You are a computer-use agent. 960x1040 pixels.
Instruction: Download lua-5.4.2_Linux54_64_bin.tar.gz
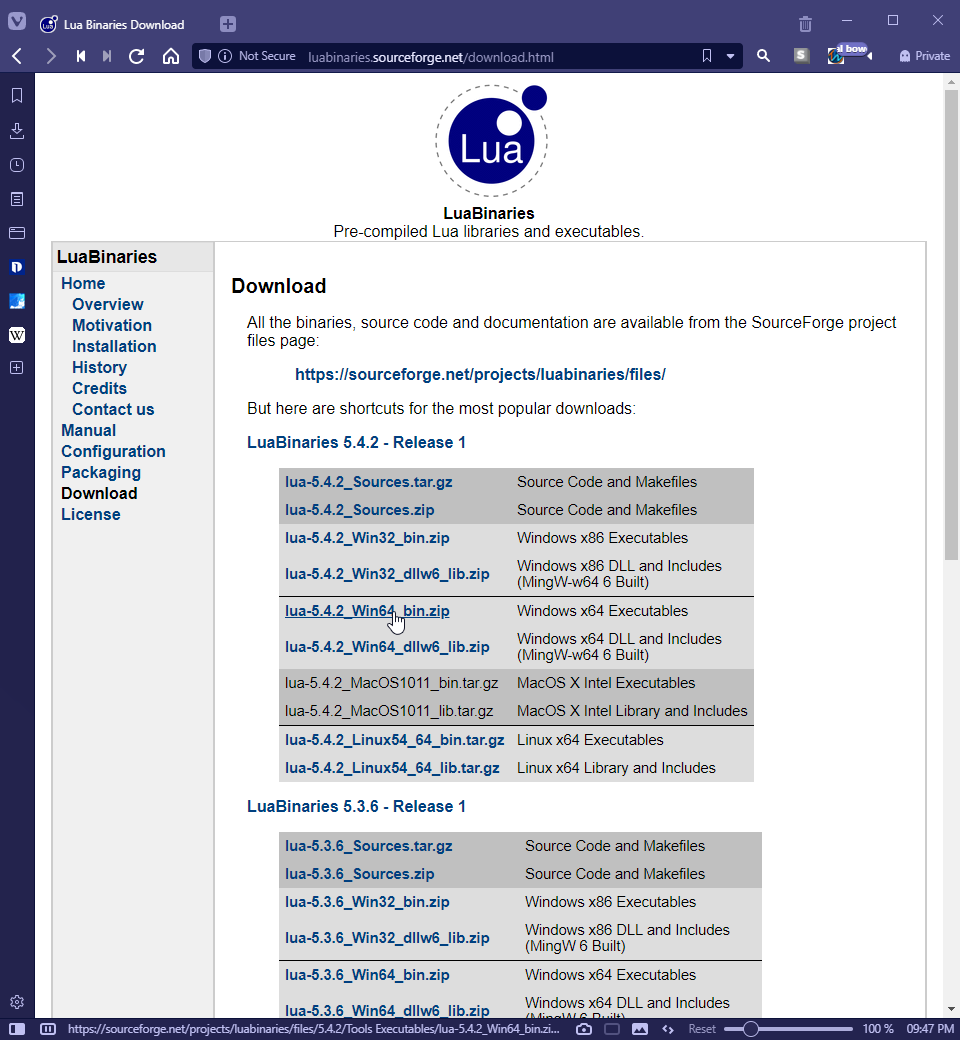[395, 740]
